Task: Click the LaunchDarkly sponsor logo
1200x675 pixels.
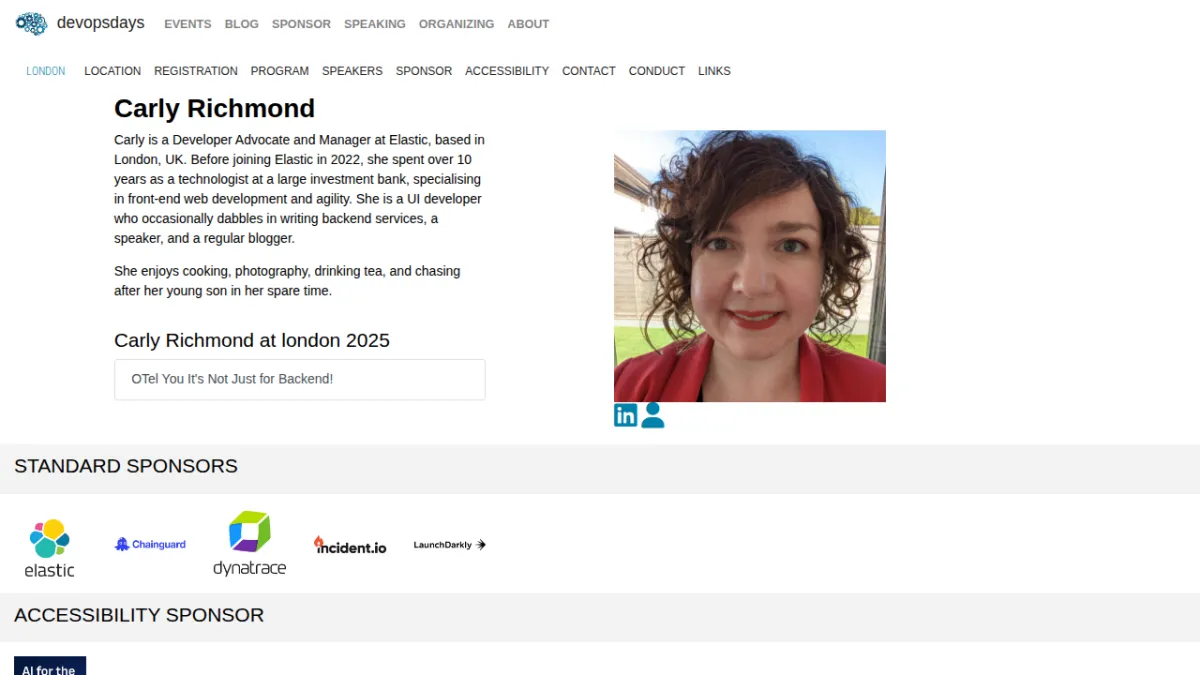Action: (x=450, y=545)
